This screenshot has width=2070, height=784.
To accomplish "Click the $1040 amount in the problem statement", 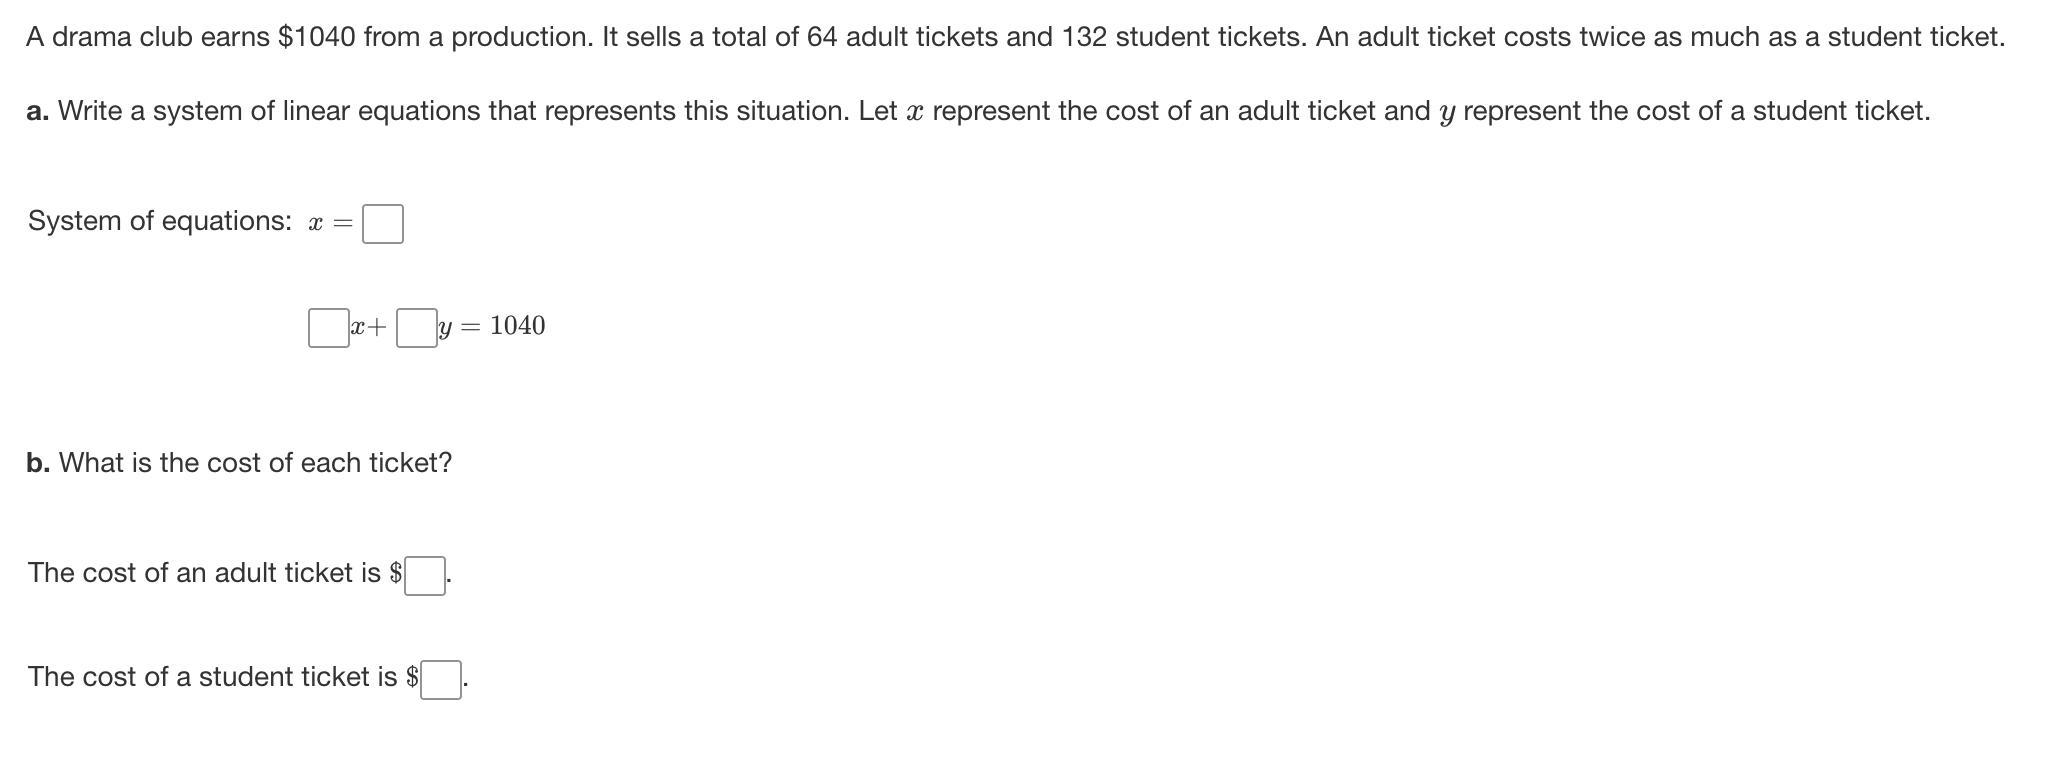I will click(x=316, y=37).
